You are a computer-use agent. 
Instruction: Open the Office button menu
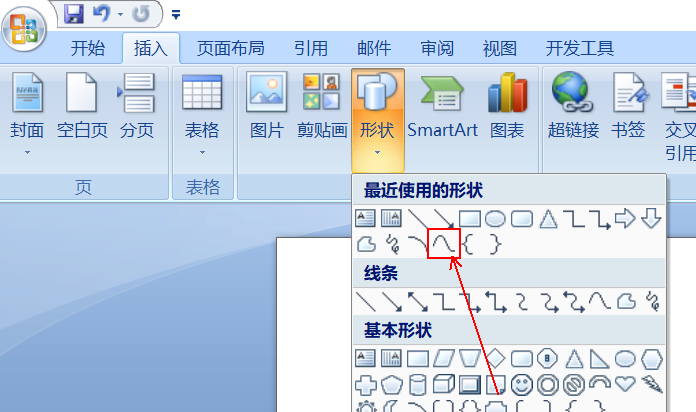point(24,28)
